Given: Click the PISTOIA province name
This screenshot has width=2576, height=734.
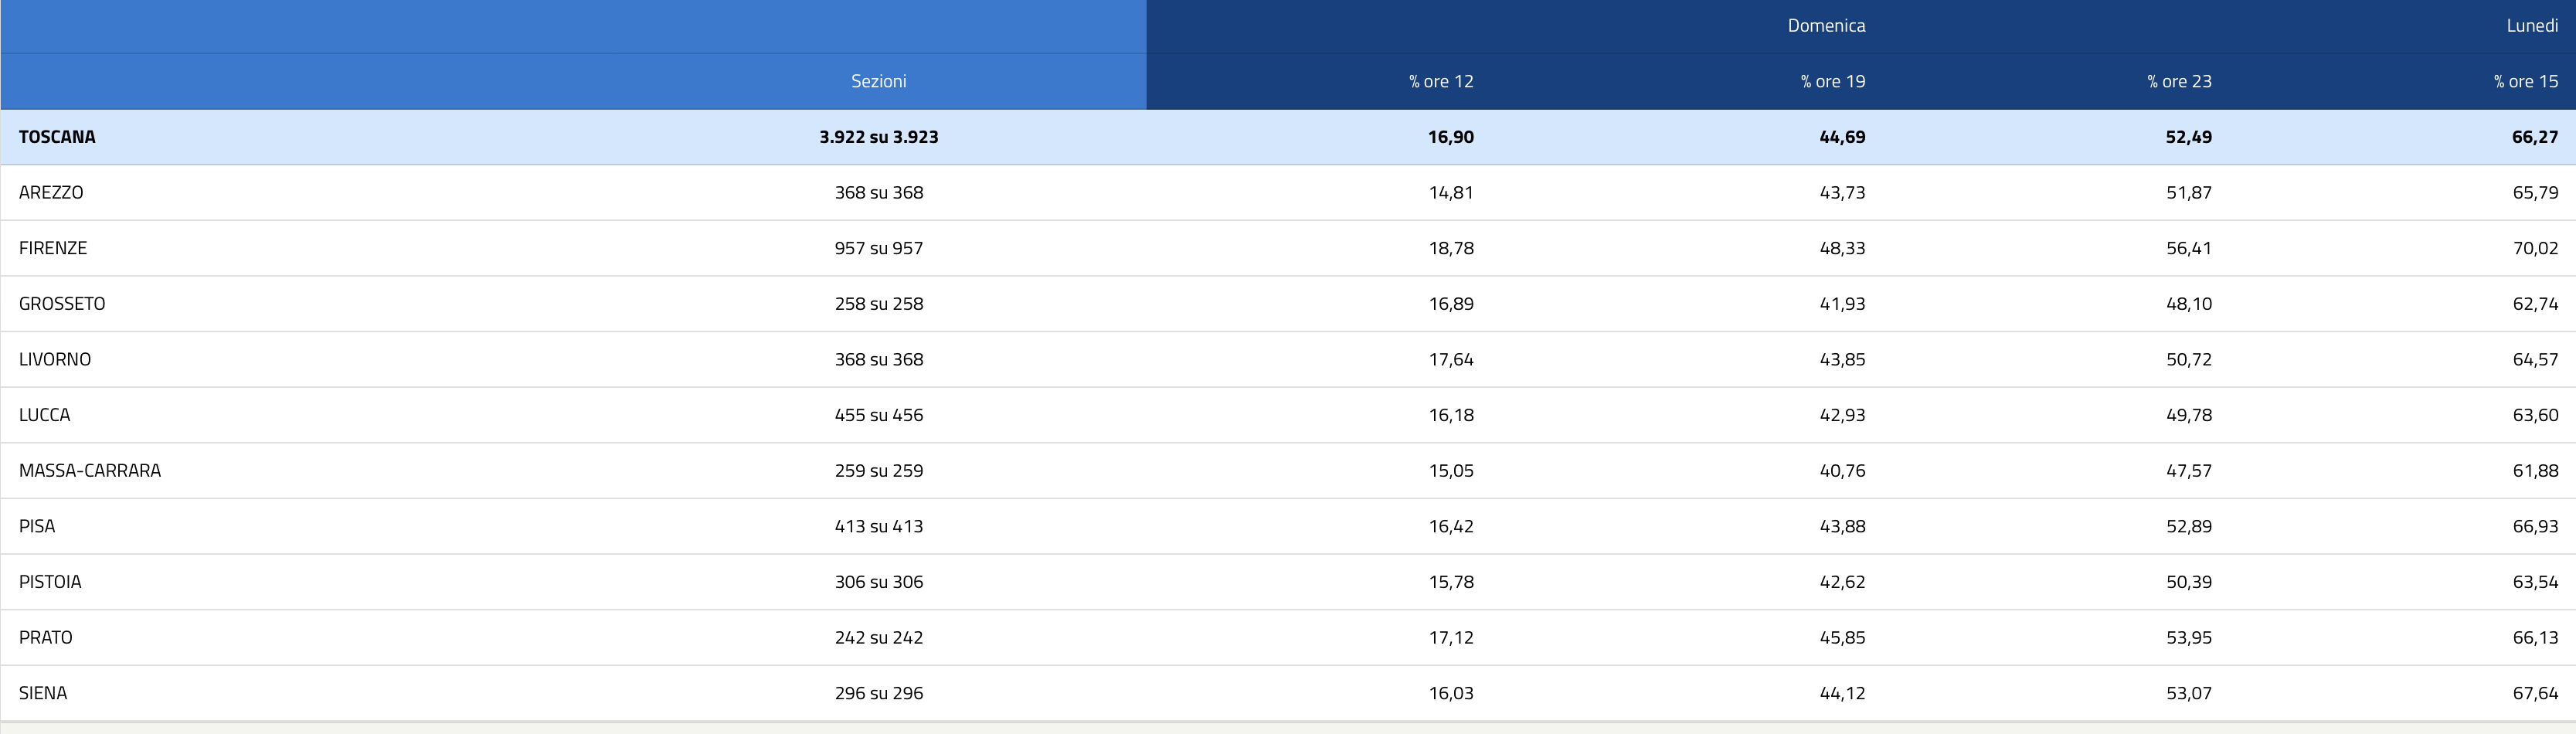Looking at the screenshot, I should [50, 582].
